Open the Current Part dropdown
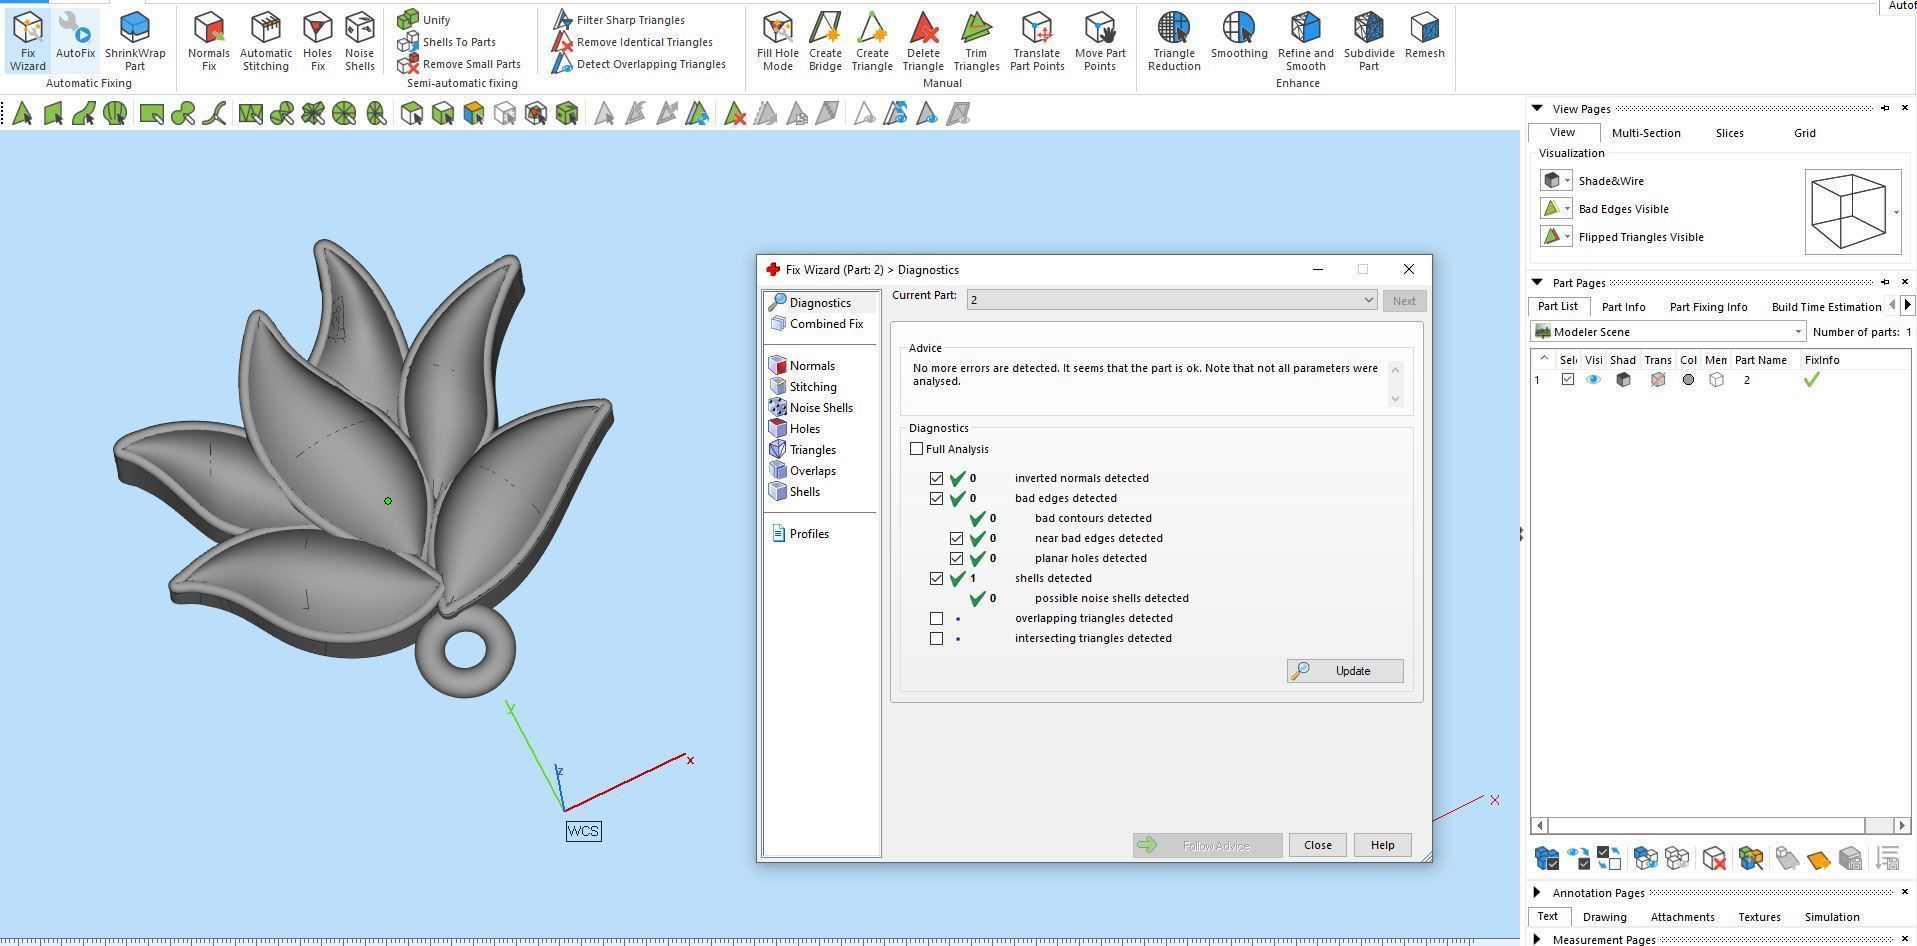Viewport: 1917px width, 946px height. tap(1172, 300)
